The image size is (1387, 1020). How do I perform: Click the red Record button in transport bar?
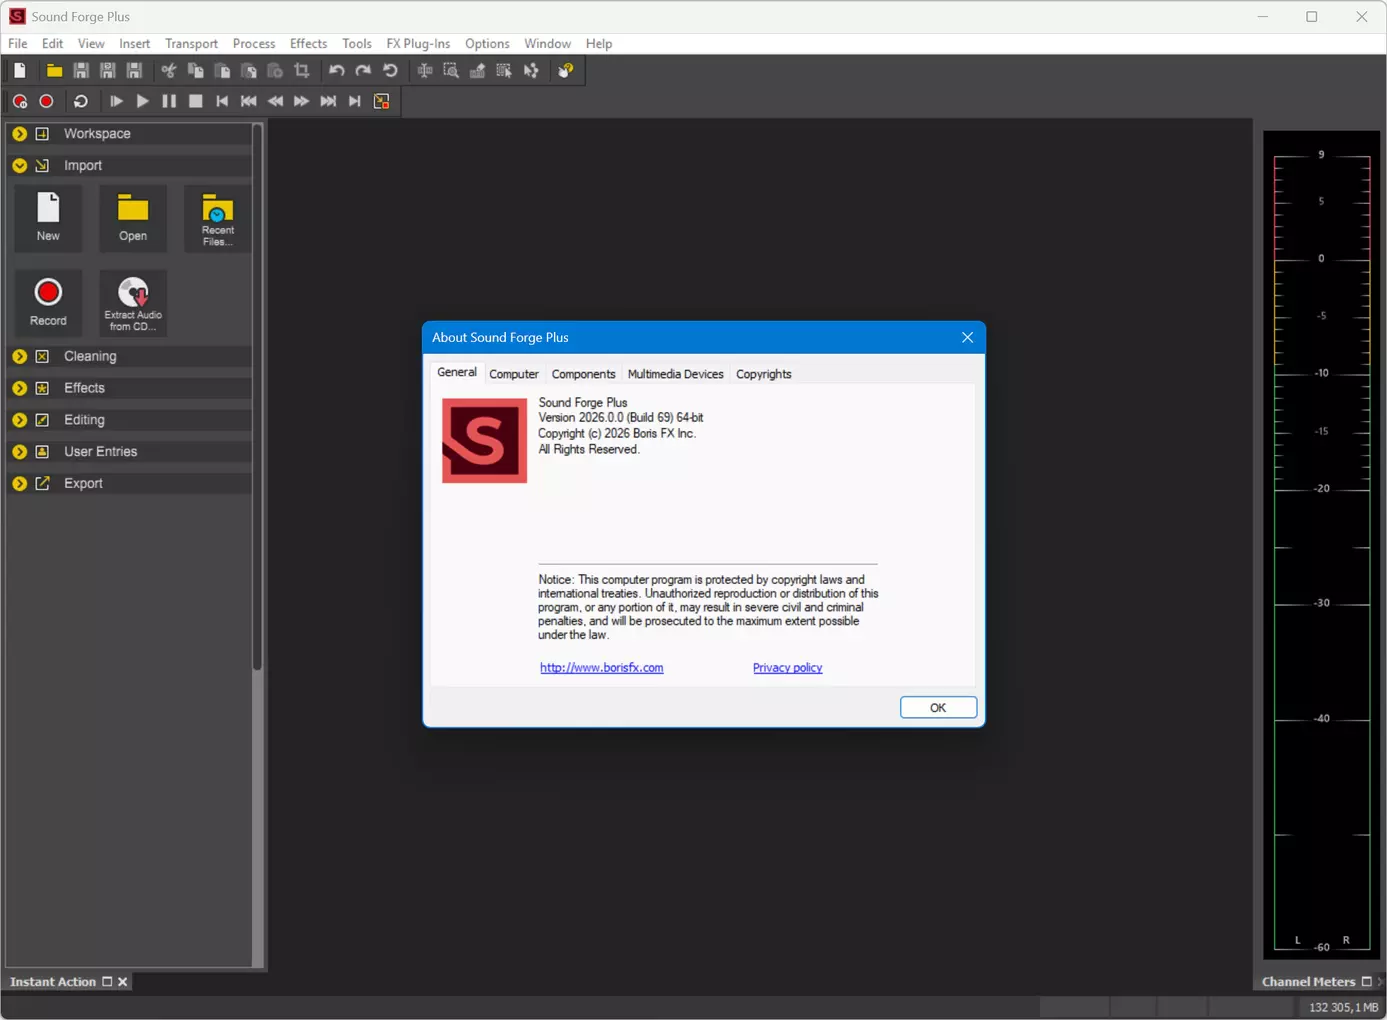[x=46, y=101]
